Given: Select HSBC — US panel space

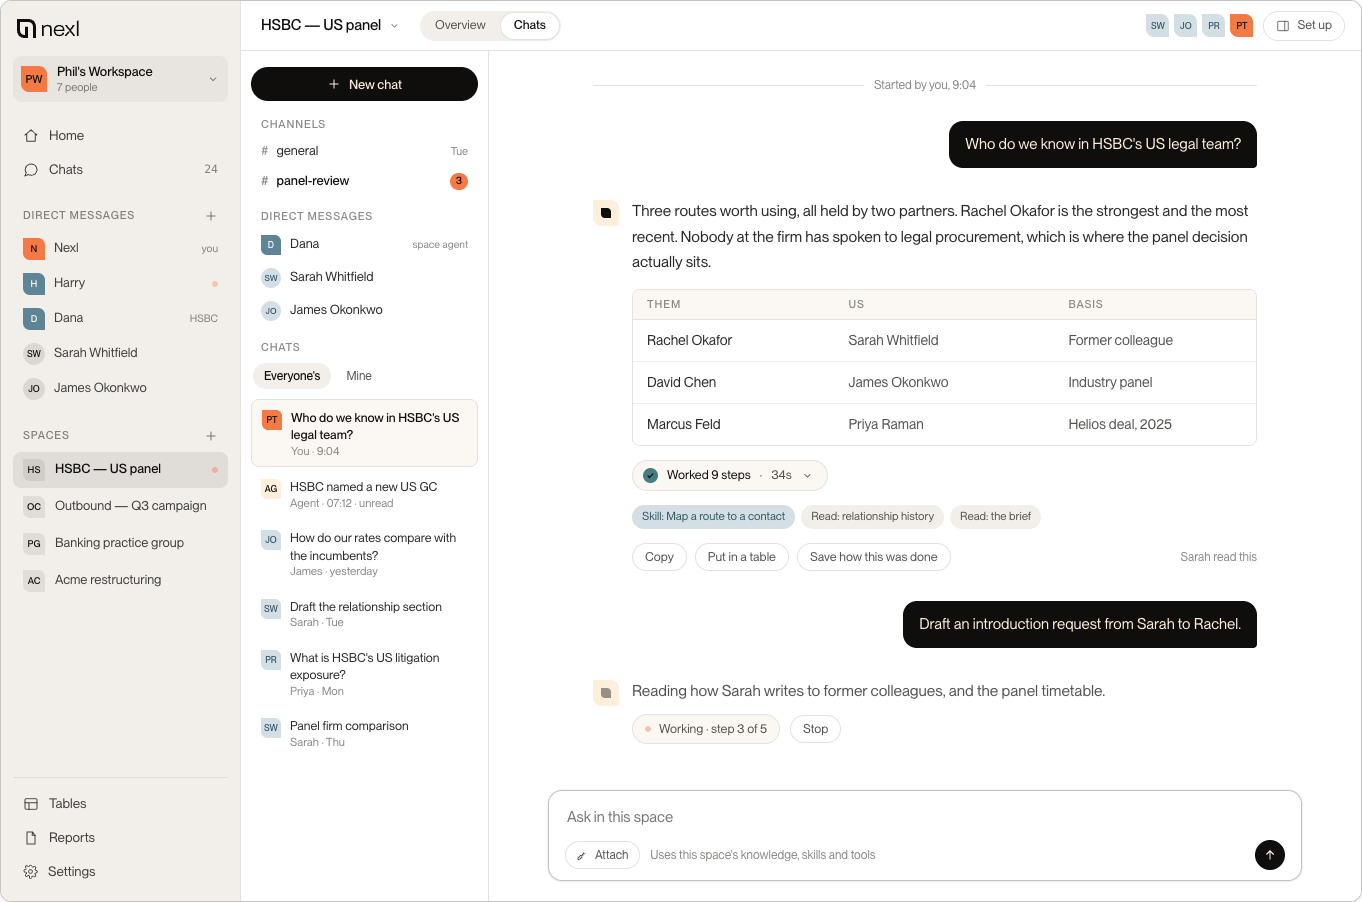Looking at the screenshot, I should tap(120, 469).
